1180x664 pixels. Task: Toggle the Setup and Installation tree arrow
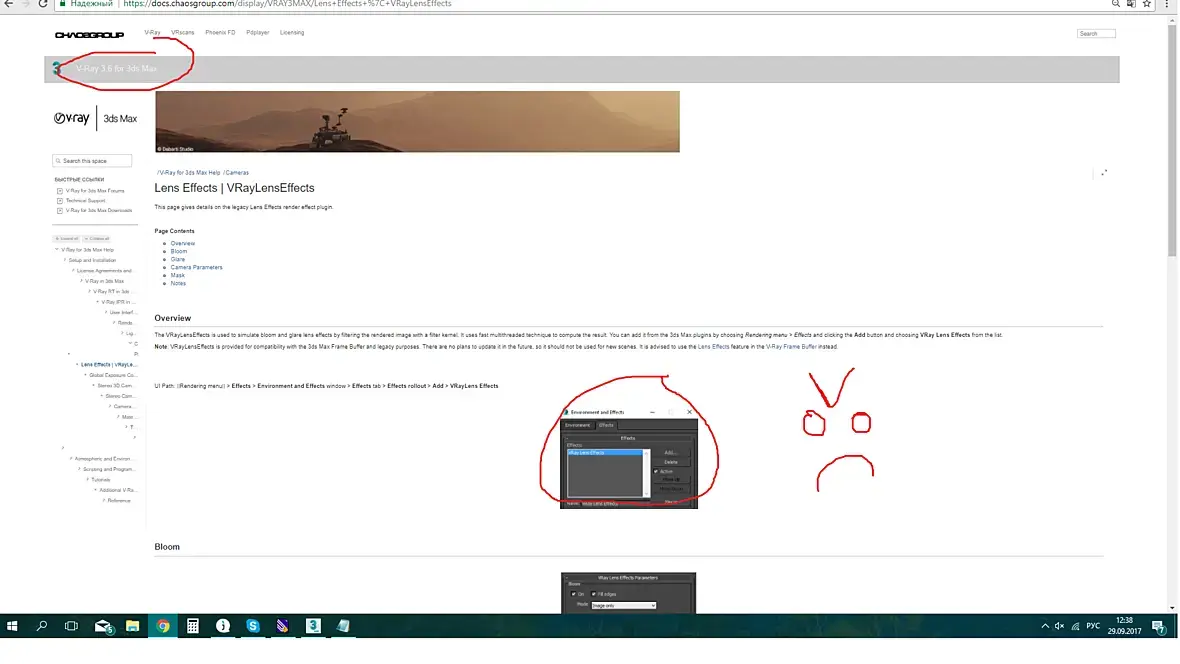click(65, 260)
